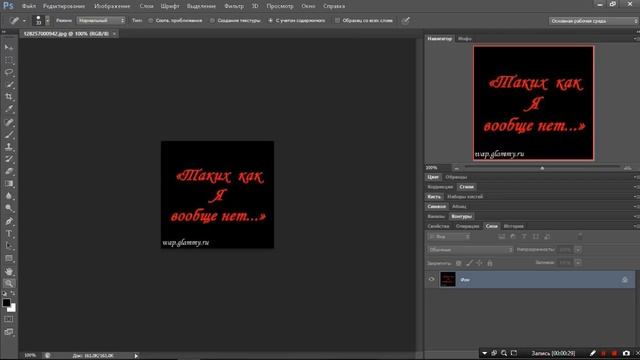Open the tool preset picker arrow
Viewport: 640px width, 360px height.
point(24,20)
